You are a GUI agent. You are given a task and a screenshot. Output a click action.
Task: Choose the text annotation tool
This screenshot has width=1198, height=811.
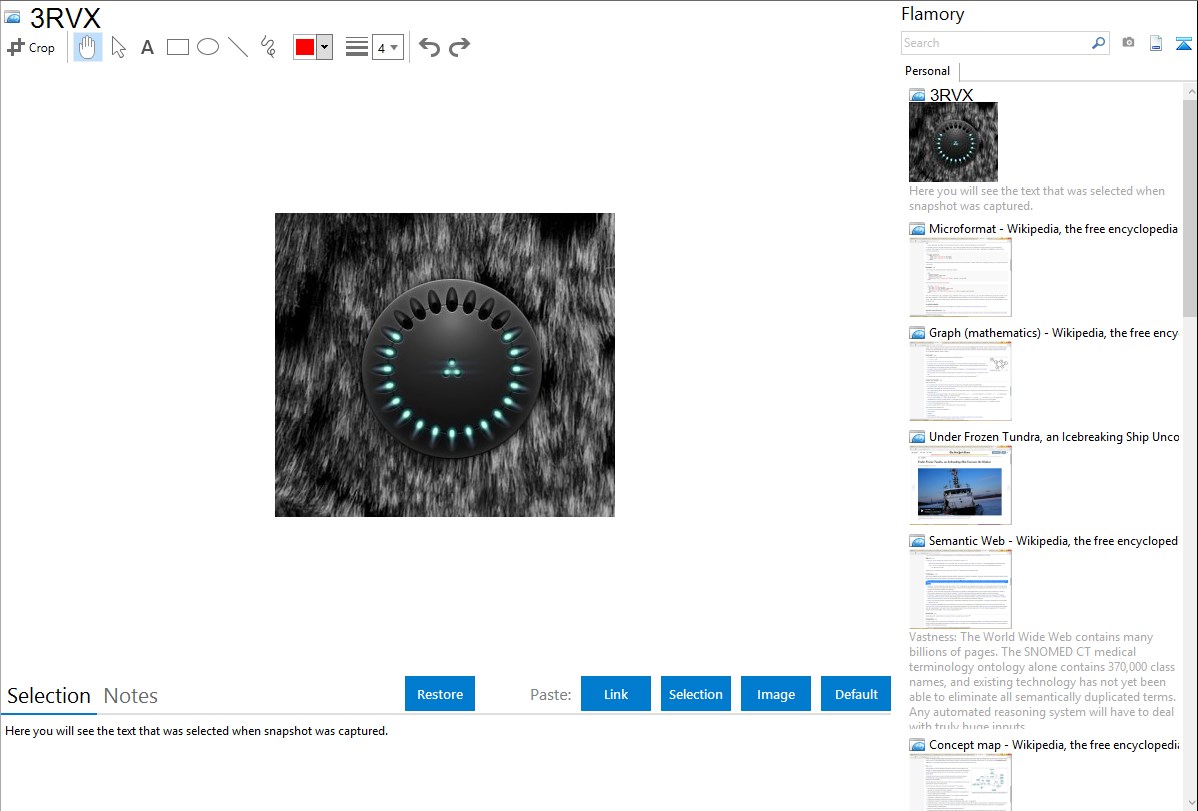point(147,47)
